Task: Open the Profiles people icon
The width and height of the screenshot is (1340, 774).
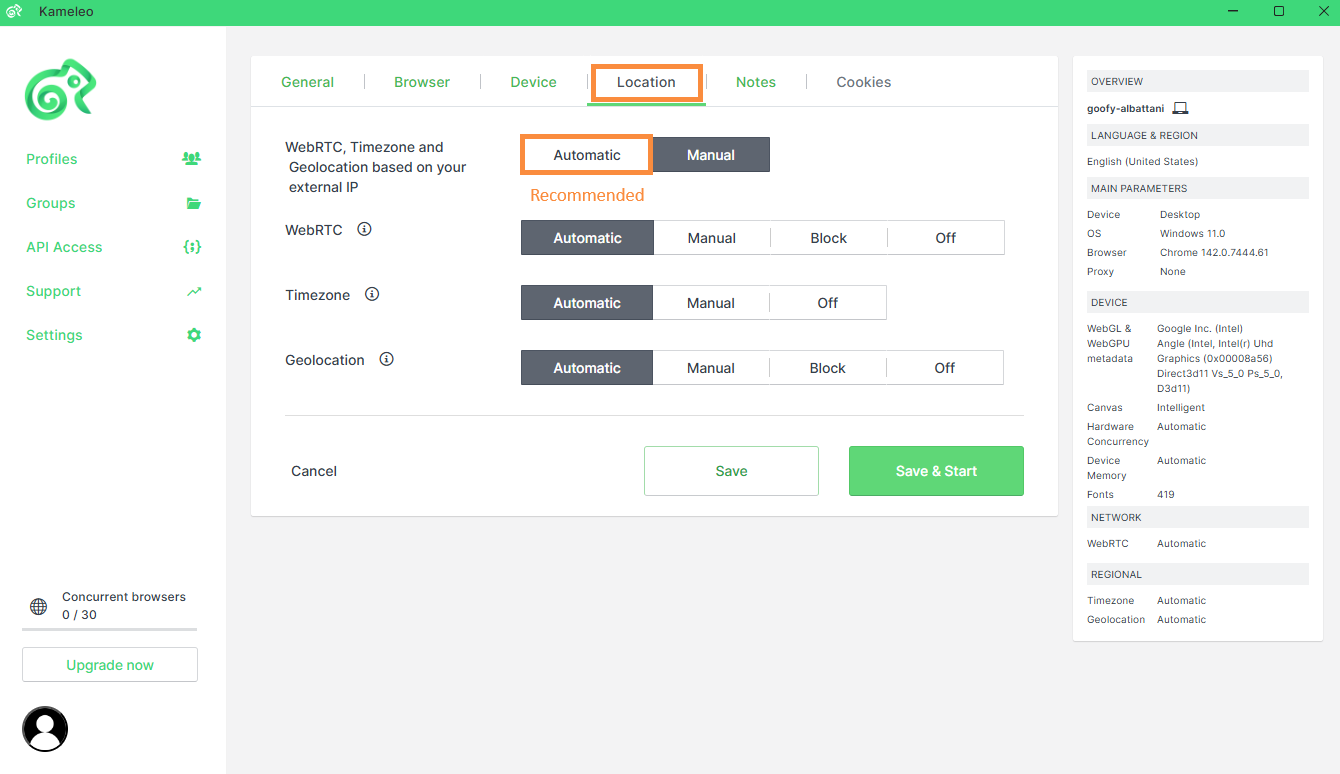Action: coord(191,158)
